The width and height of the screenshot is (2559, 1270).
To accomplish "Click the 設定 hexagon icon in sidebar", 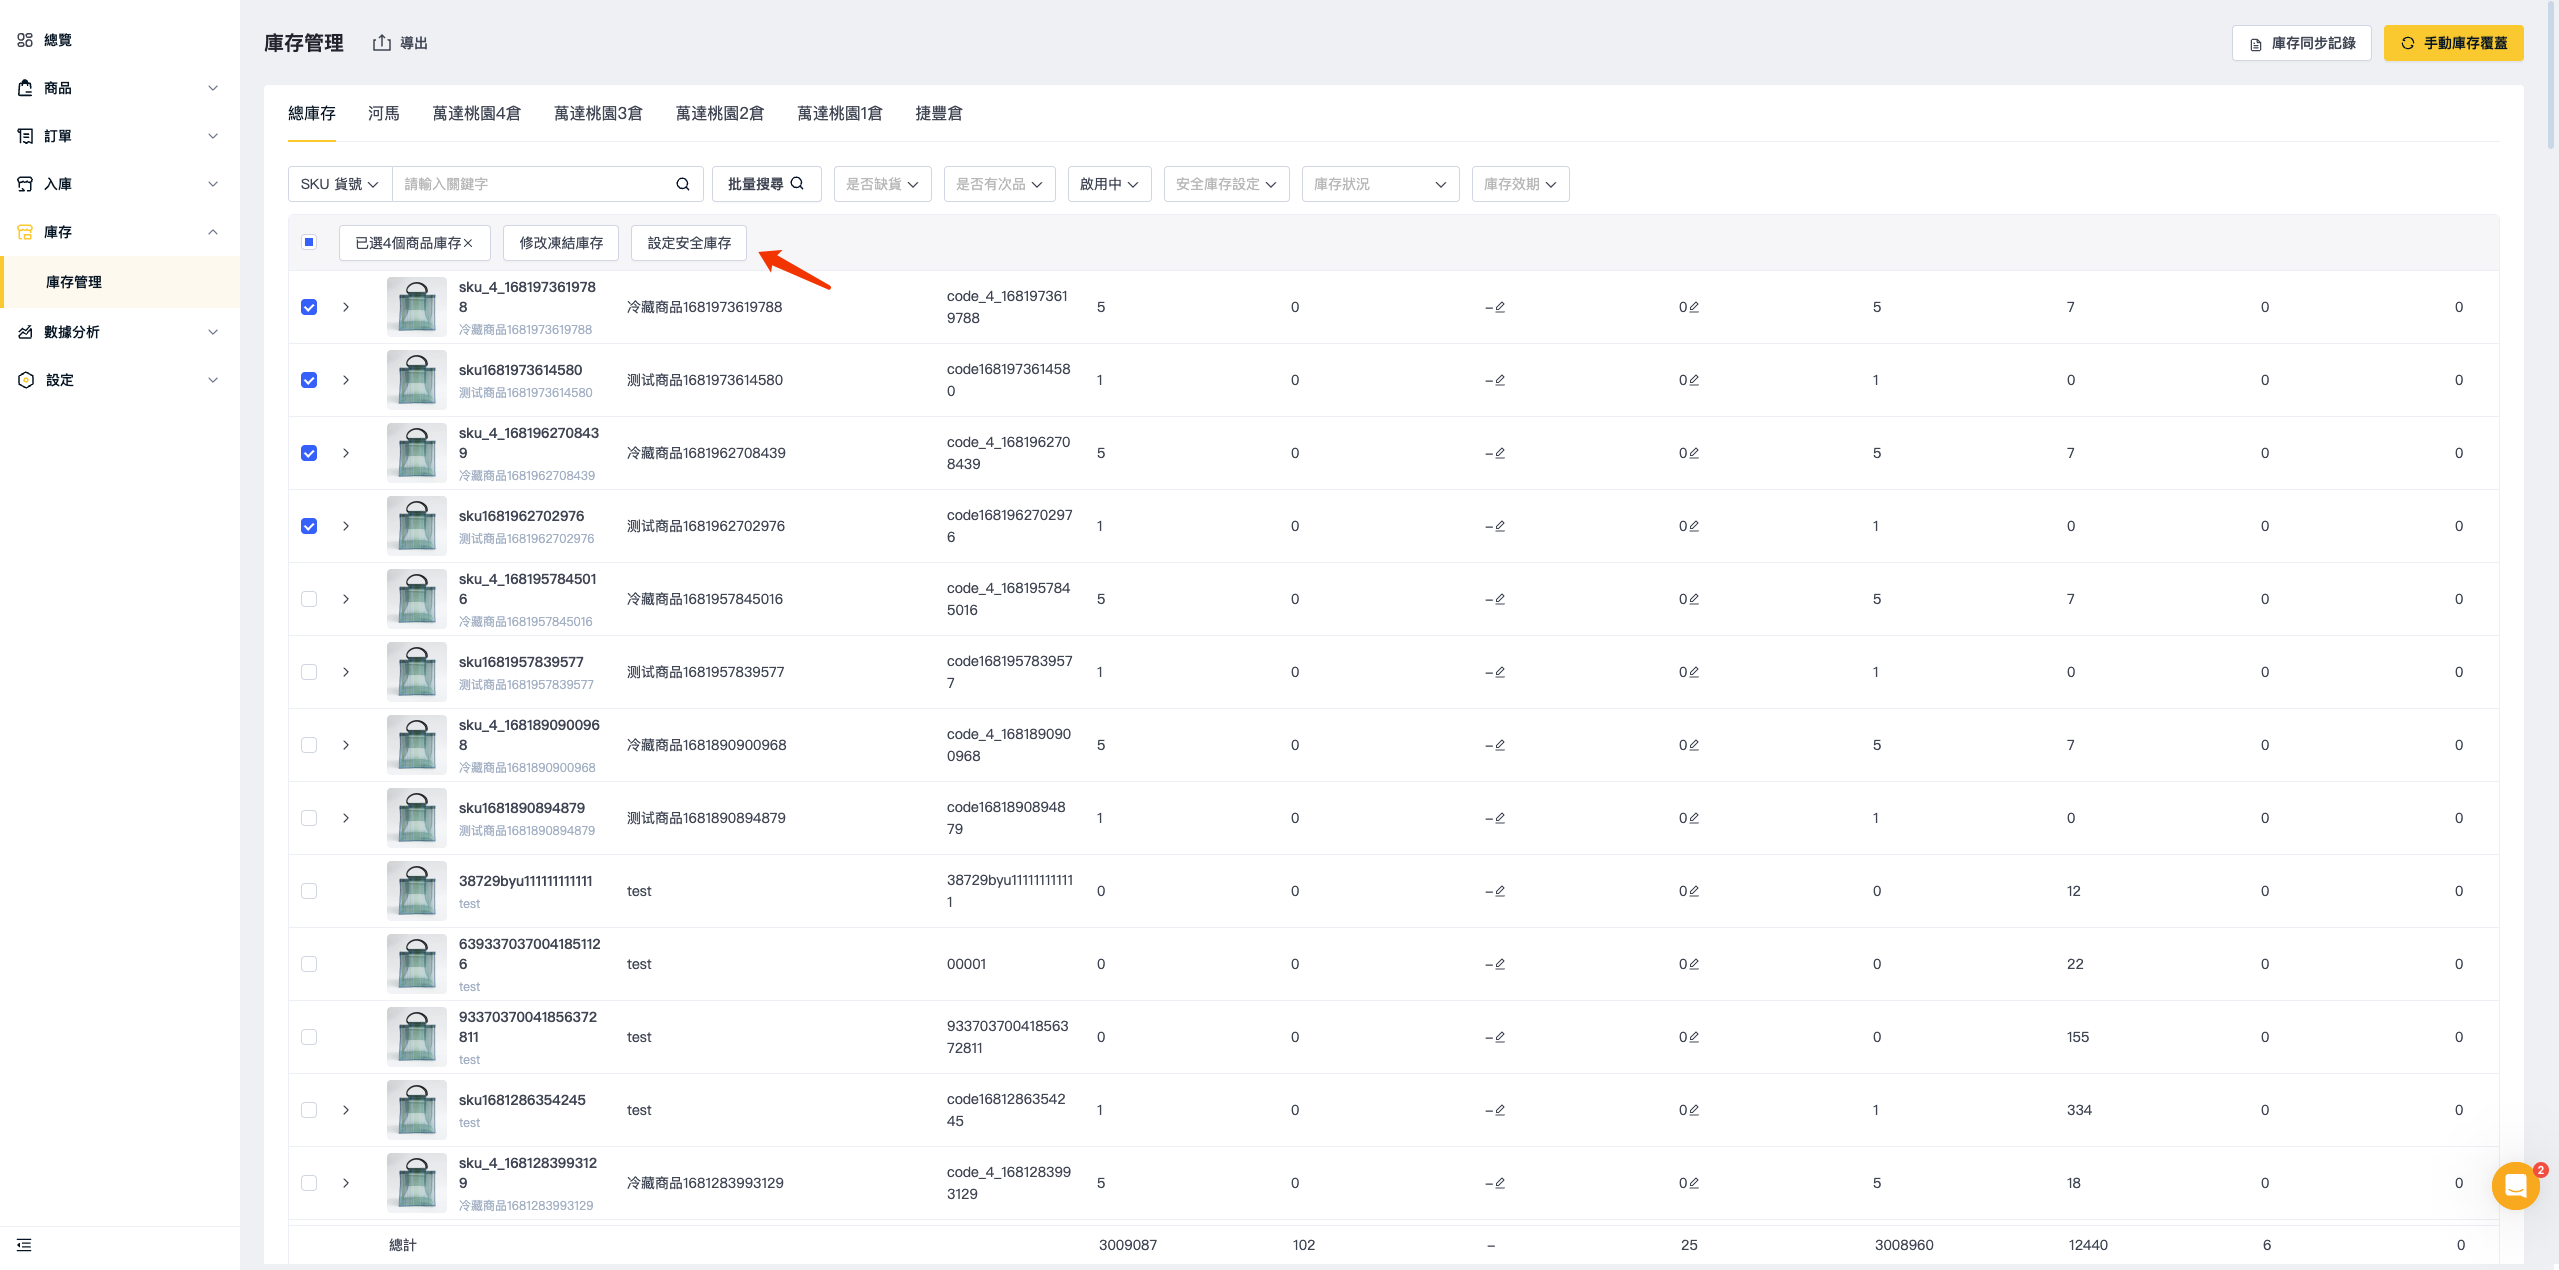I will point(26,380).
